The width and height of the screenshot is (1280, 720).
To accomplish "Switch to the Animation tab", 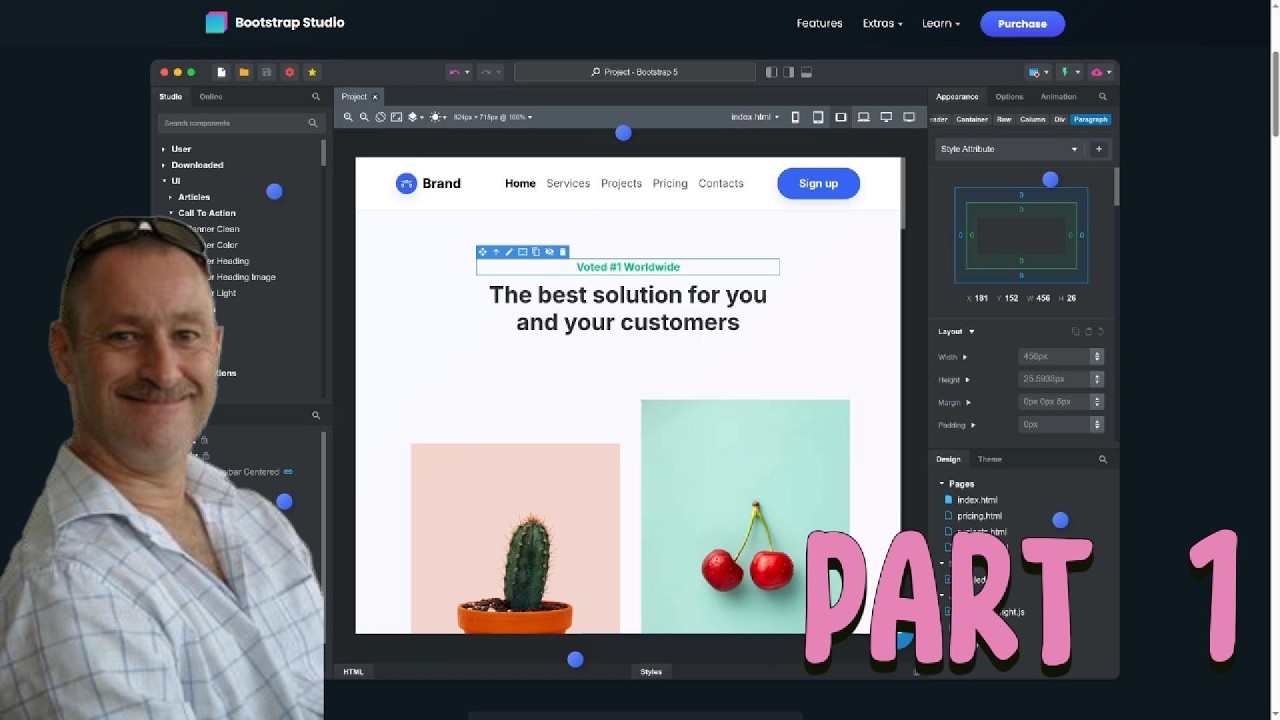I will click(1058, 97).
